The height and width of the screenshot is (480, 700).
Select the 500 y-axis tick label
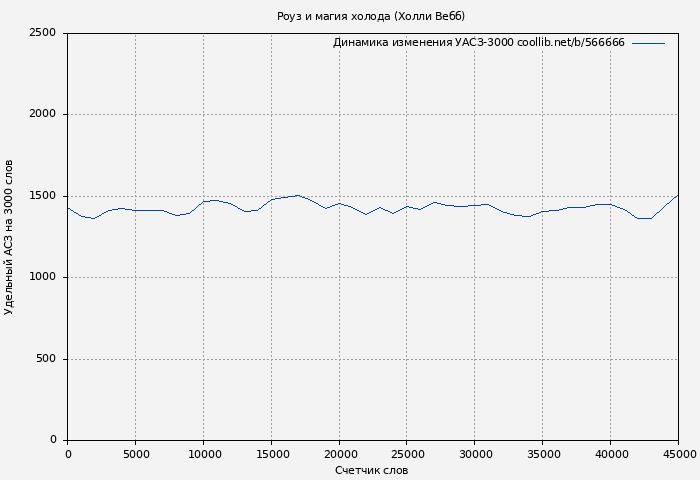[x=46, y=359]
